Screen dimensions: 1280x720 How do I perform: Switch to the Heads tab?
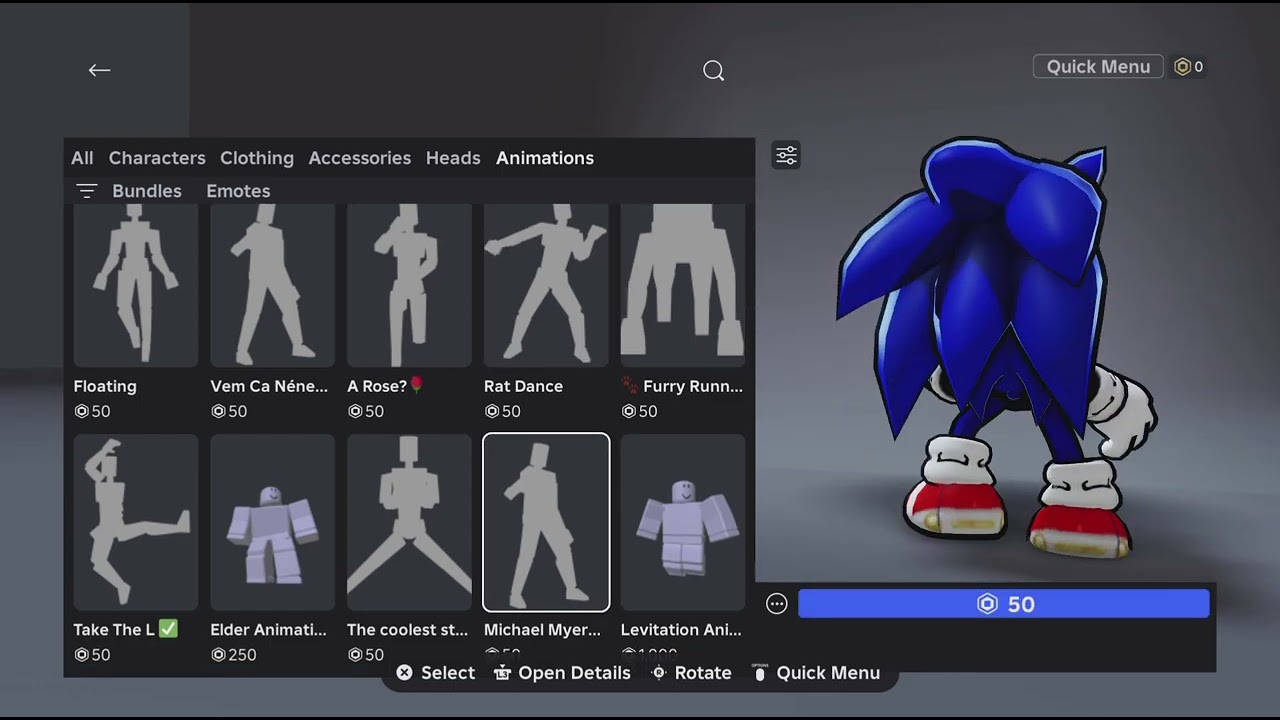(x=453, y=158)
